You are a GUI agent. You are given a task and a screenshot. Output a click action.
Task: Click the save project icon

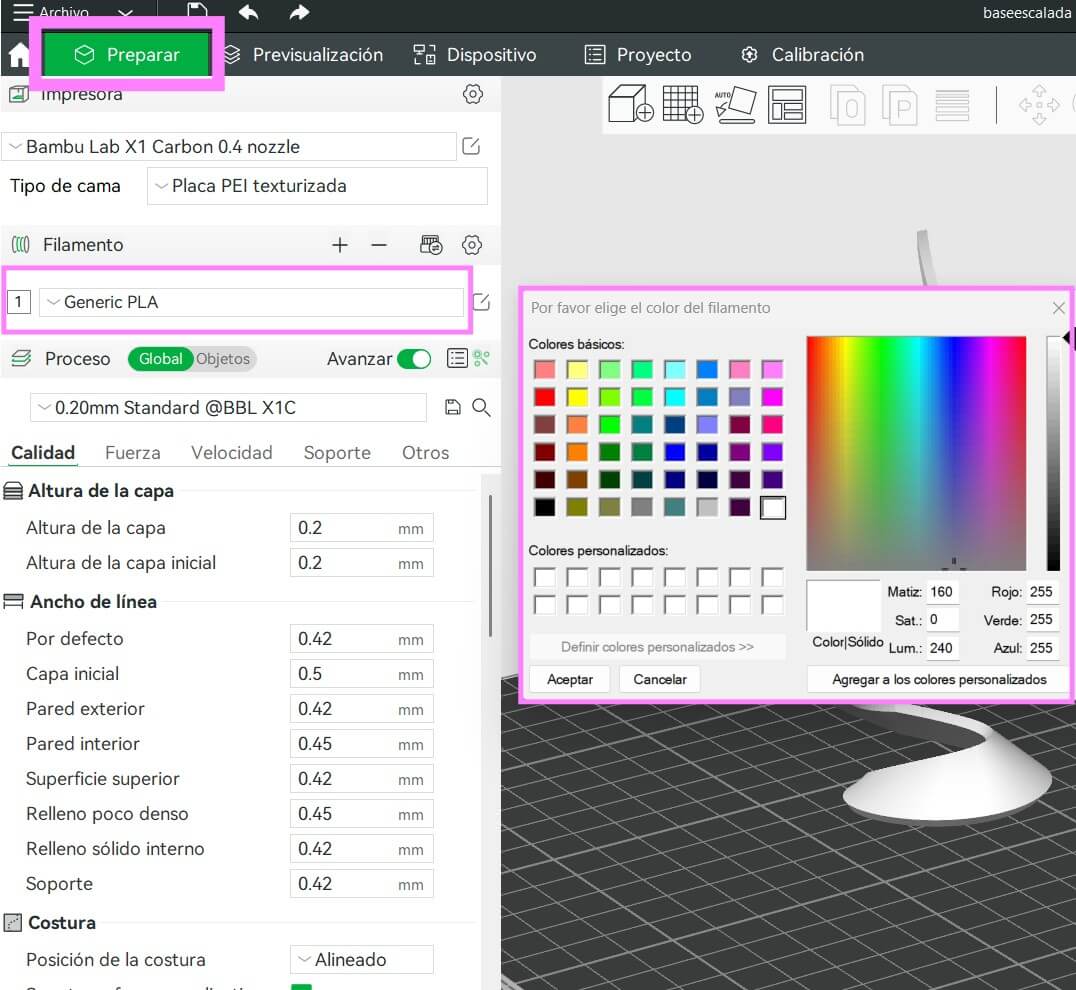[197, 12]
